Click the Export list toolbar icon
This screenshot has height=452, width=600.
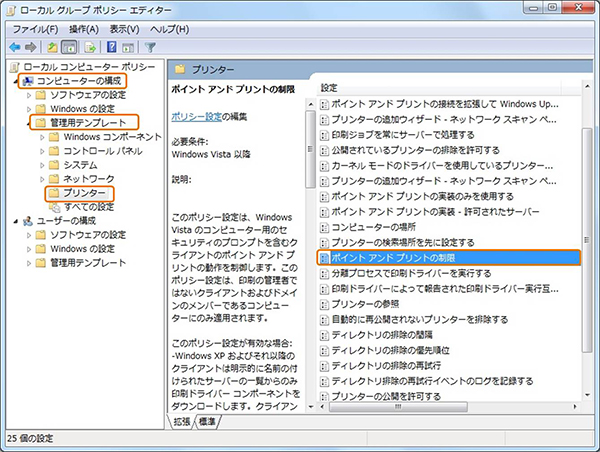pos(93,46)
